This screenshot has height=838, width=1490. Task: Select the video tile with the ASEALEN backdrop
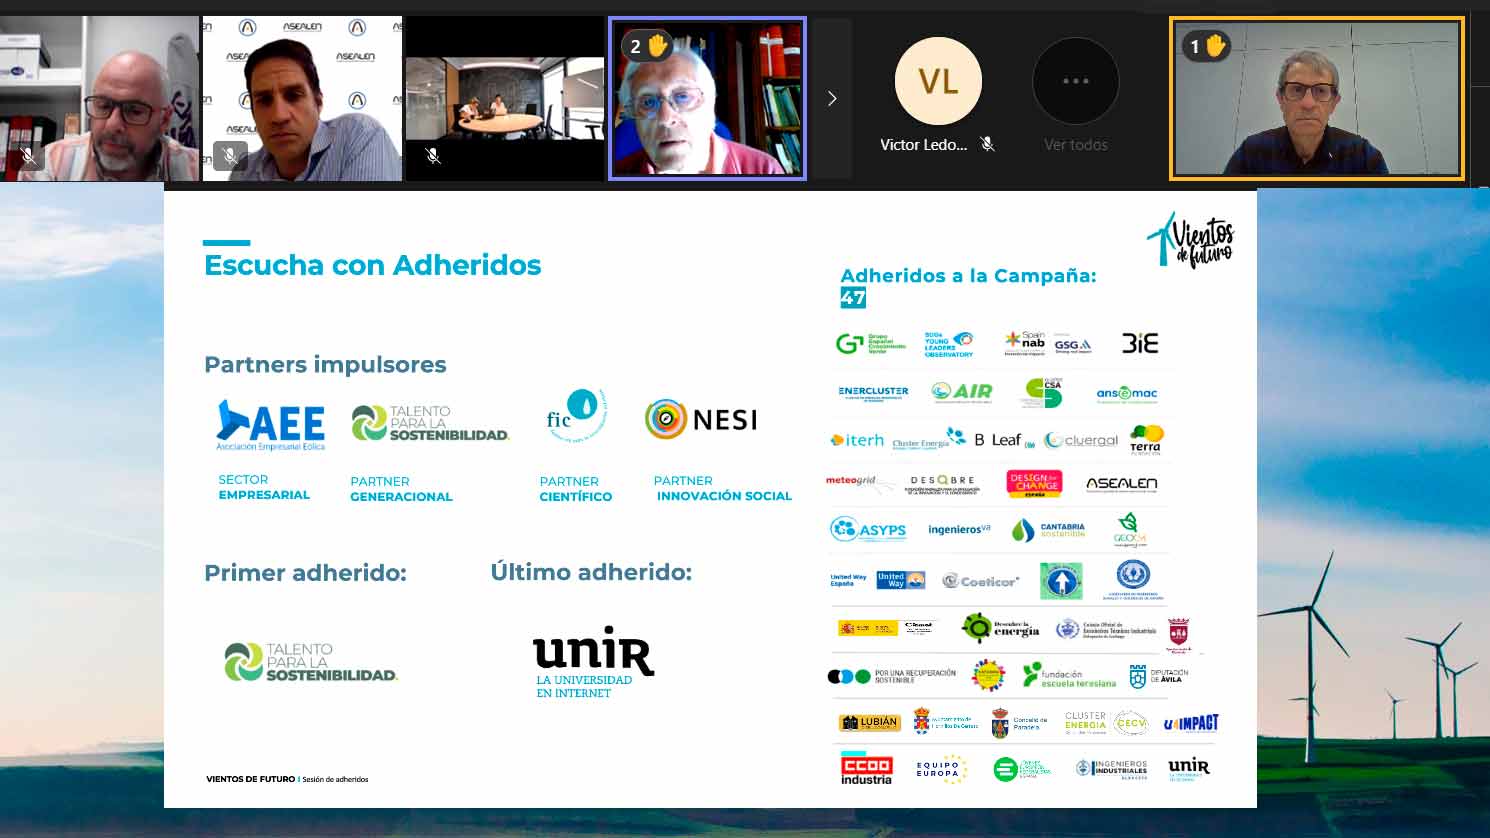tap(302, 98)
